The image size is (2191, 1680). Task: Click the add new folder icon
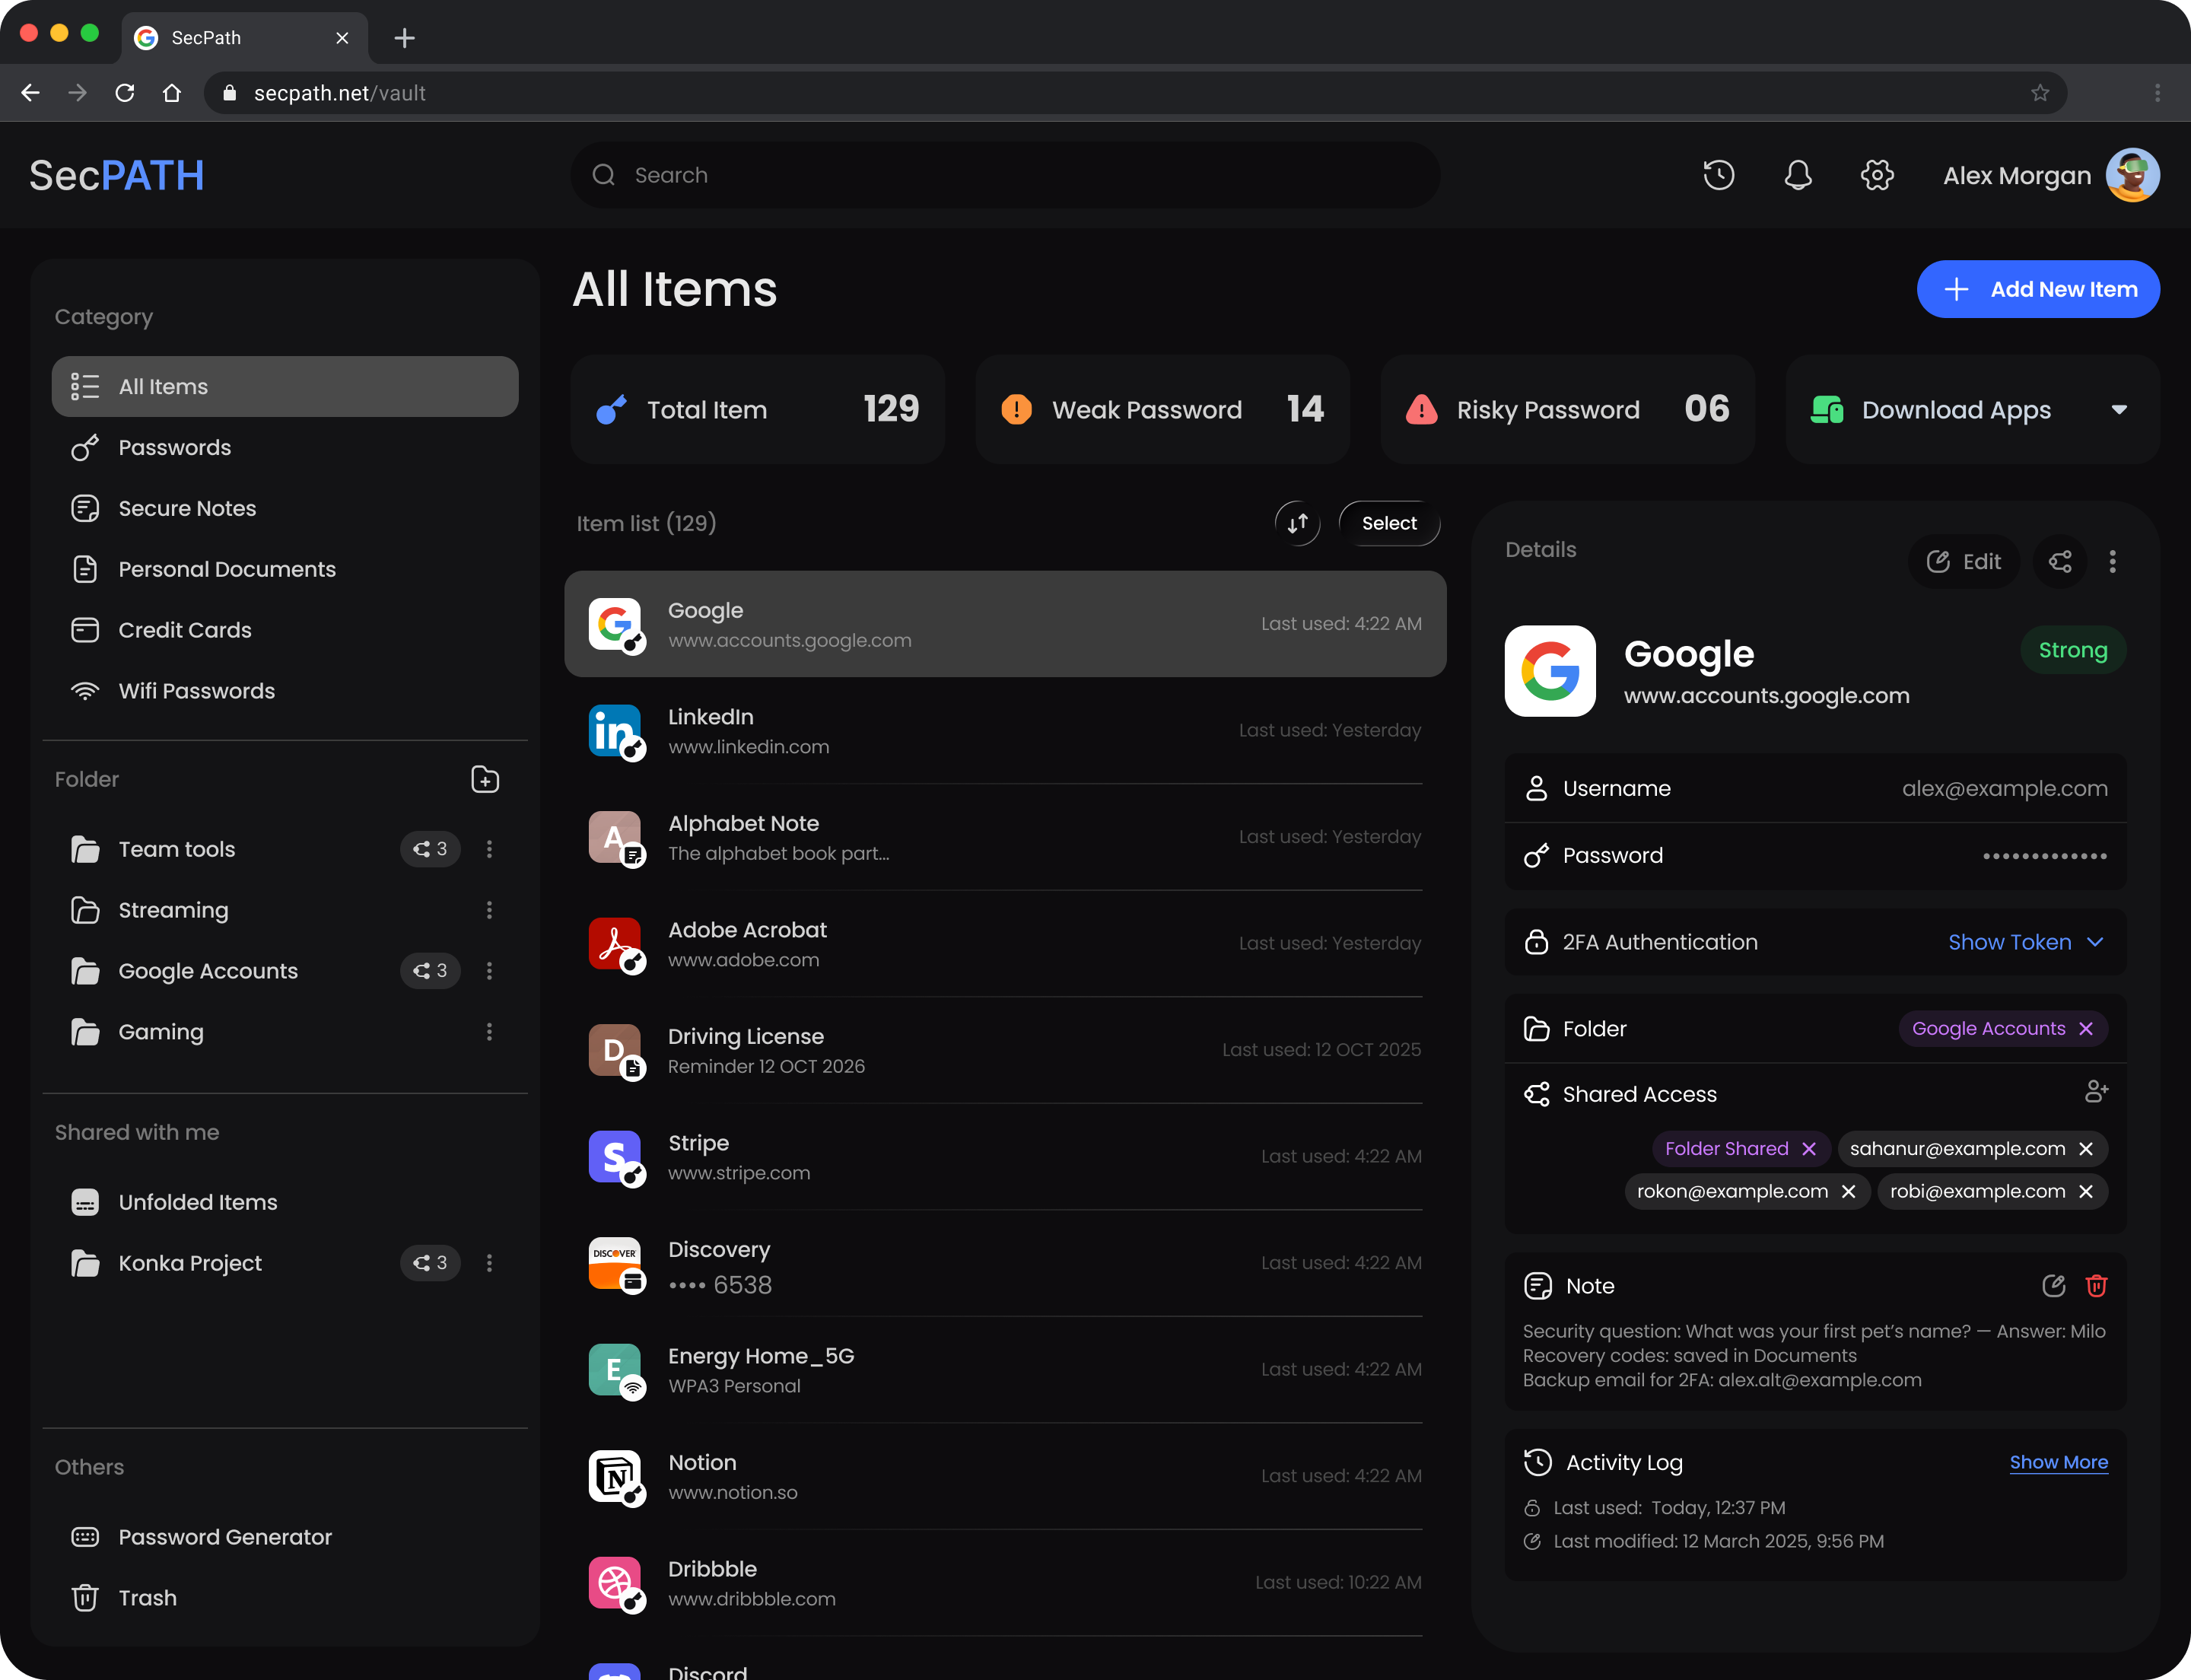[x=485, y=779]
